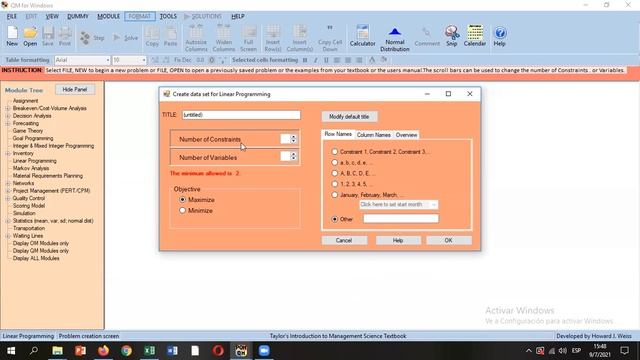Click the Modify default title button
The width and height of the screenshot is (640, 360).
tap(349, 117)
